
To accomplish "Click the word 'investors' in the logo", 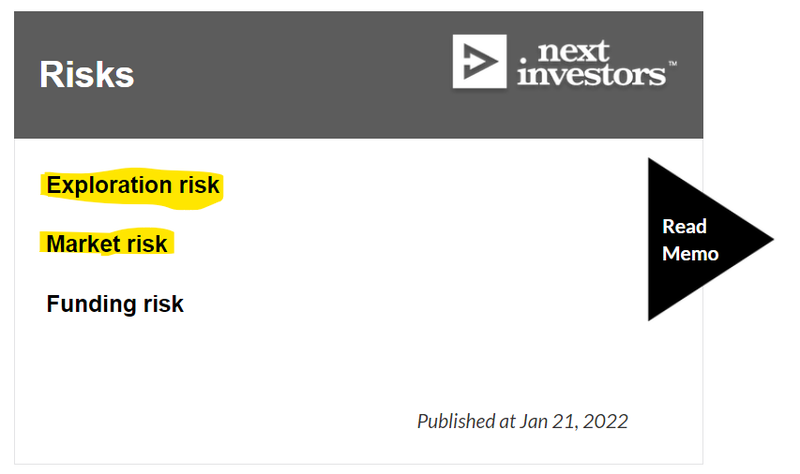I will (591, 74).
